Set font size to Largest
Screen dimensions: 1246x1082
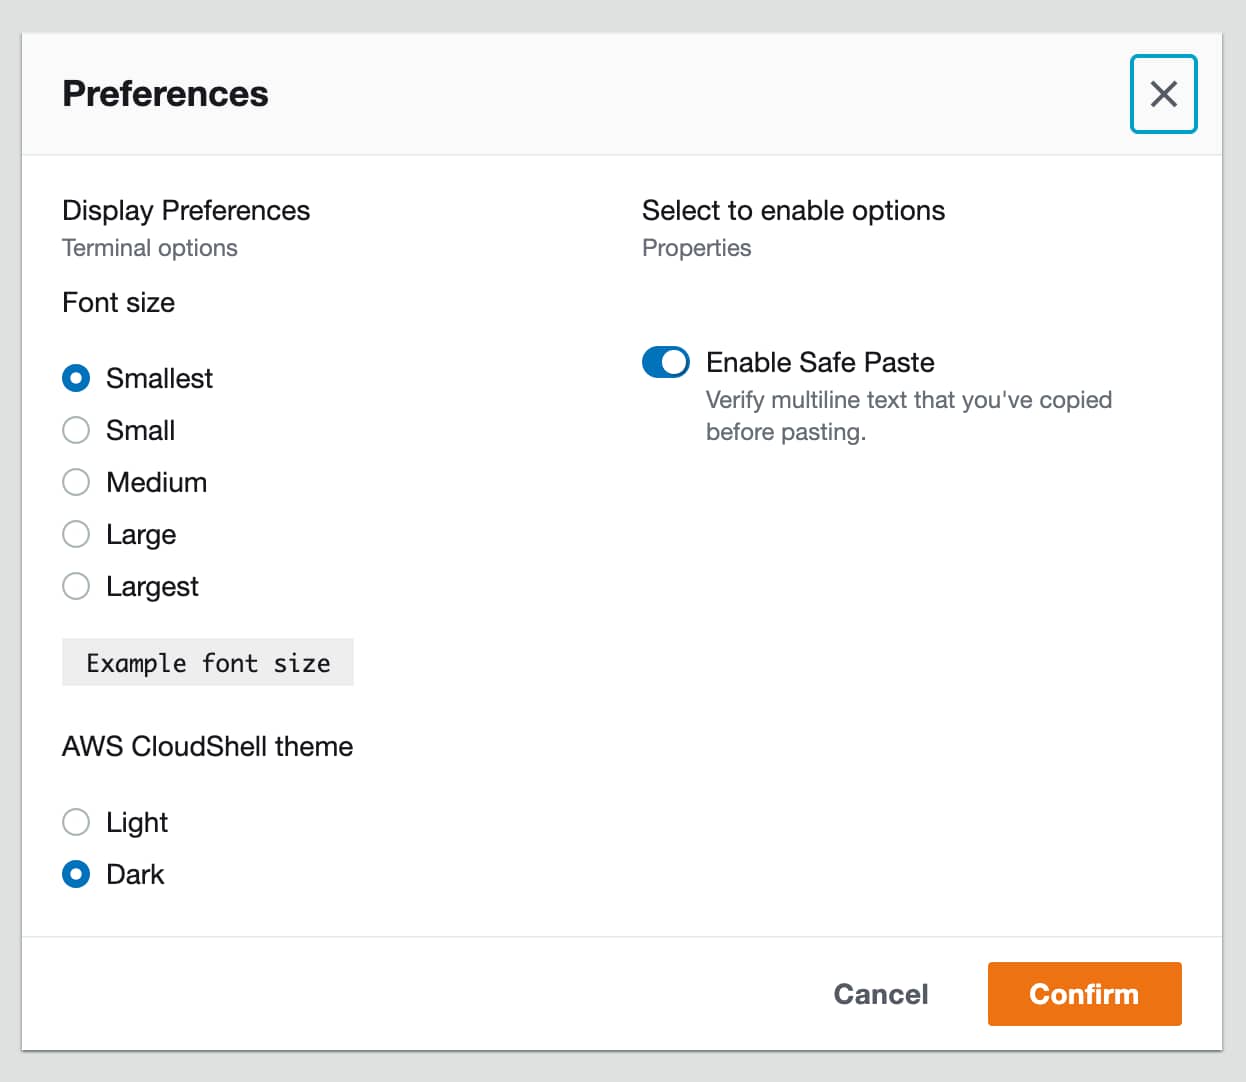[x=76, y=586]
